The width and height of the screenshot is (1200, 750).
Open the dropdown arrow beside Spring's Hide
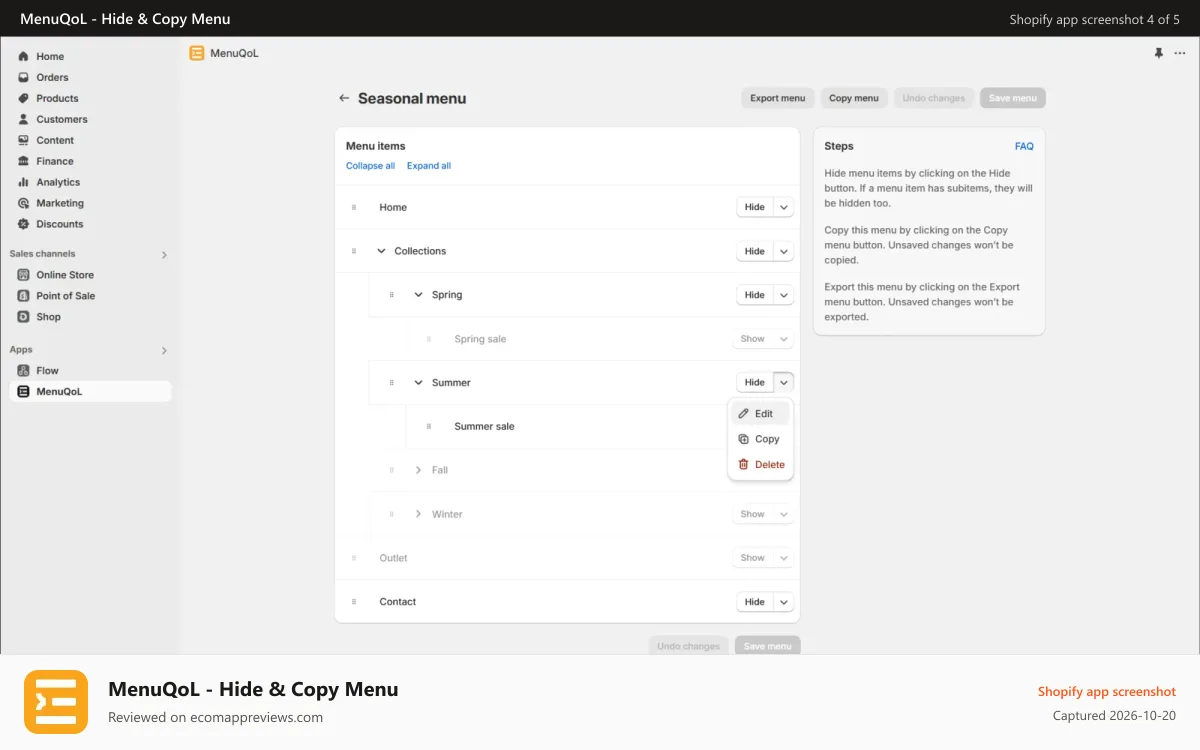[784, 295]
